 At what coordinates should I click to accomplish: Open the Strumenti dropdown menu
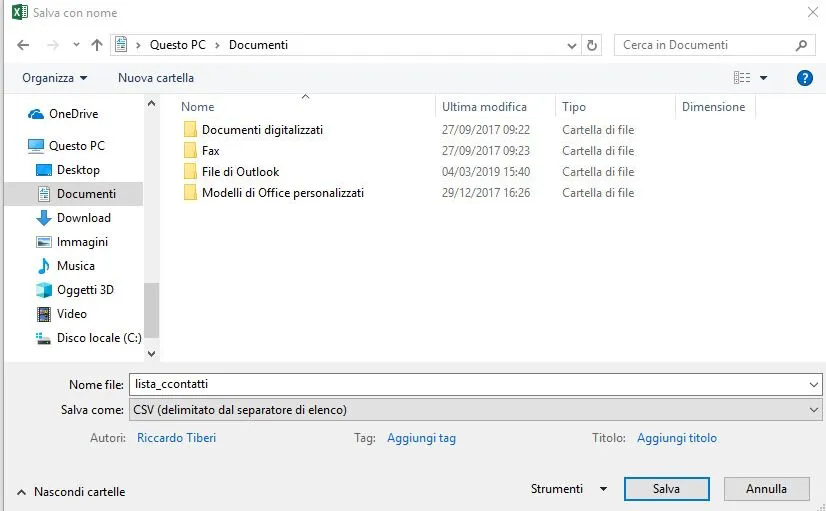click(x=569, y=489)
